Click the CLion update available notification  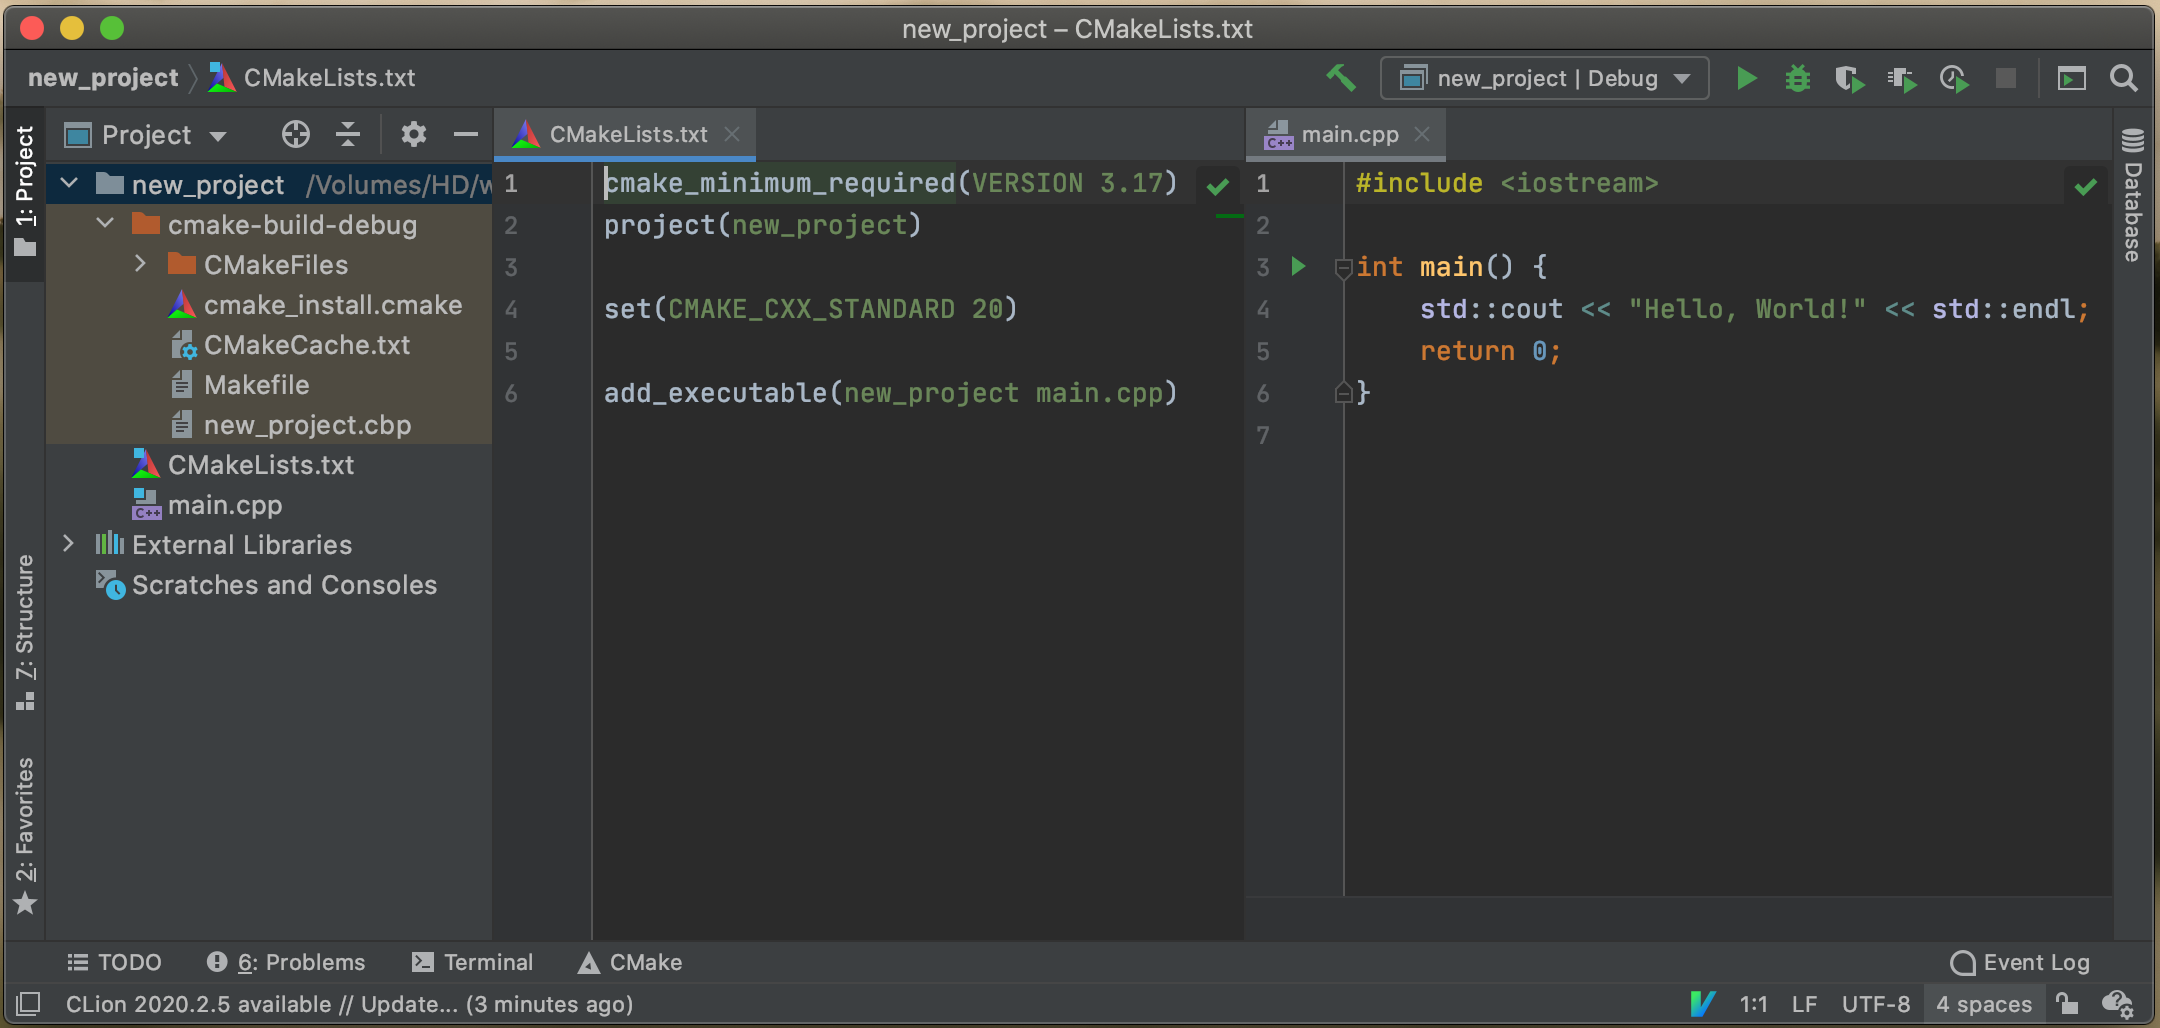point(349,1004)
